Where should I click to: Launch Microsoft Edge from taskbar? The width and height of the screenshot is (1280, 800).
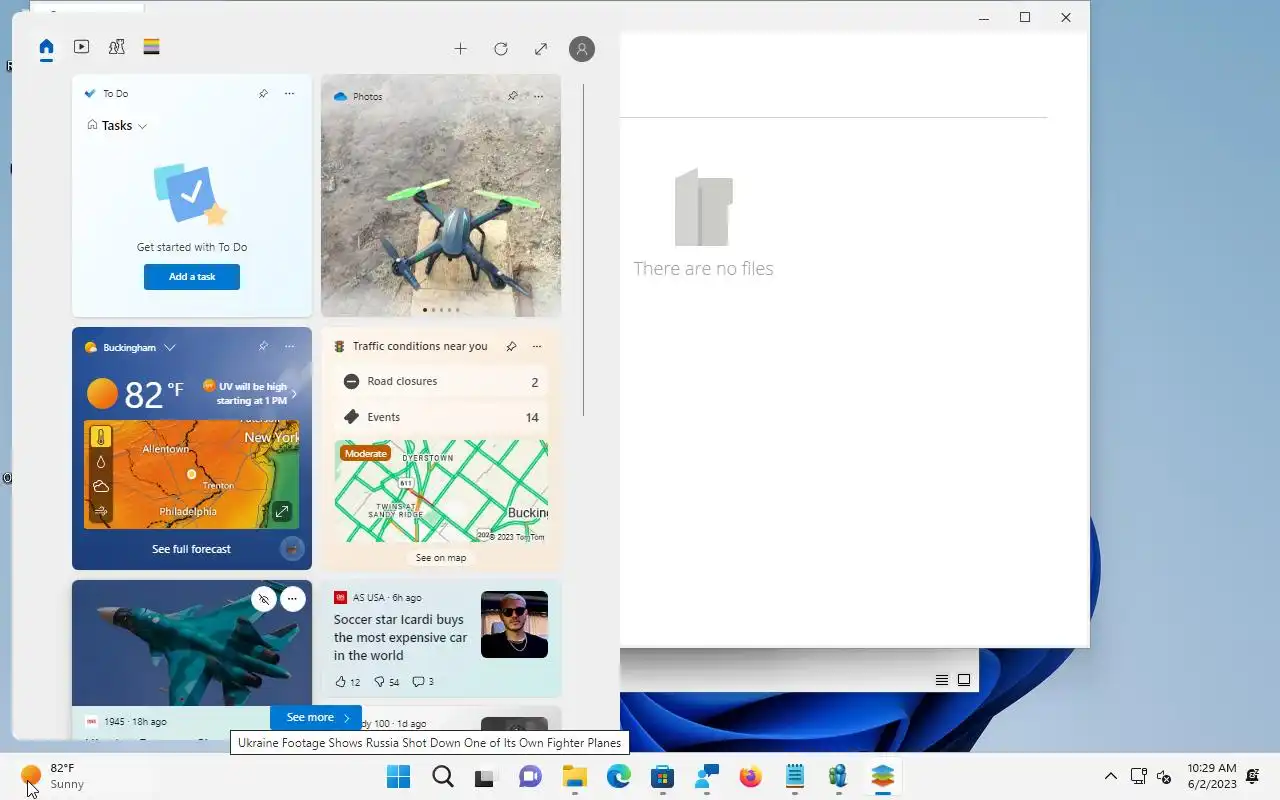618,777
